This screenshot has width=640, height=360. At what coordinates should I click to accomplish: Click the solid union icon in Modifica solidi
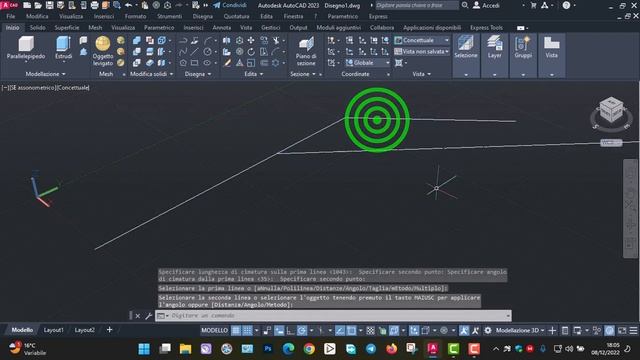(137, 40)
